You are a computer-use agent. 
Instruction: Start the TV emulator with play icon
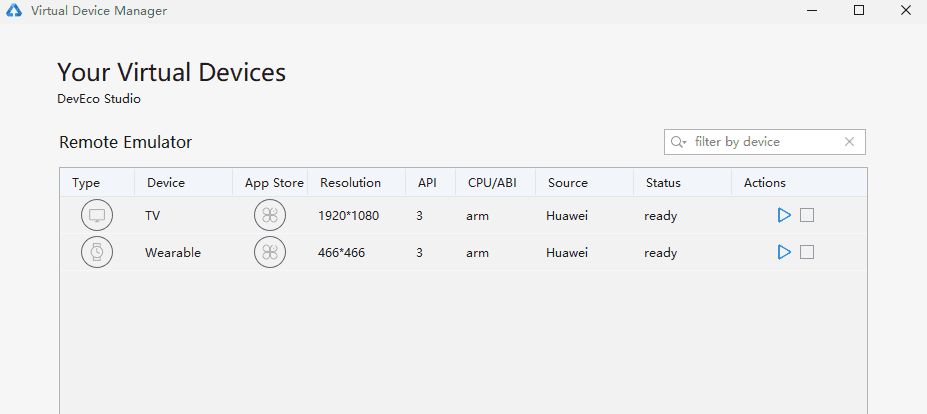(784, 215)
